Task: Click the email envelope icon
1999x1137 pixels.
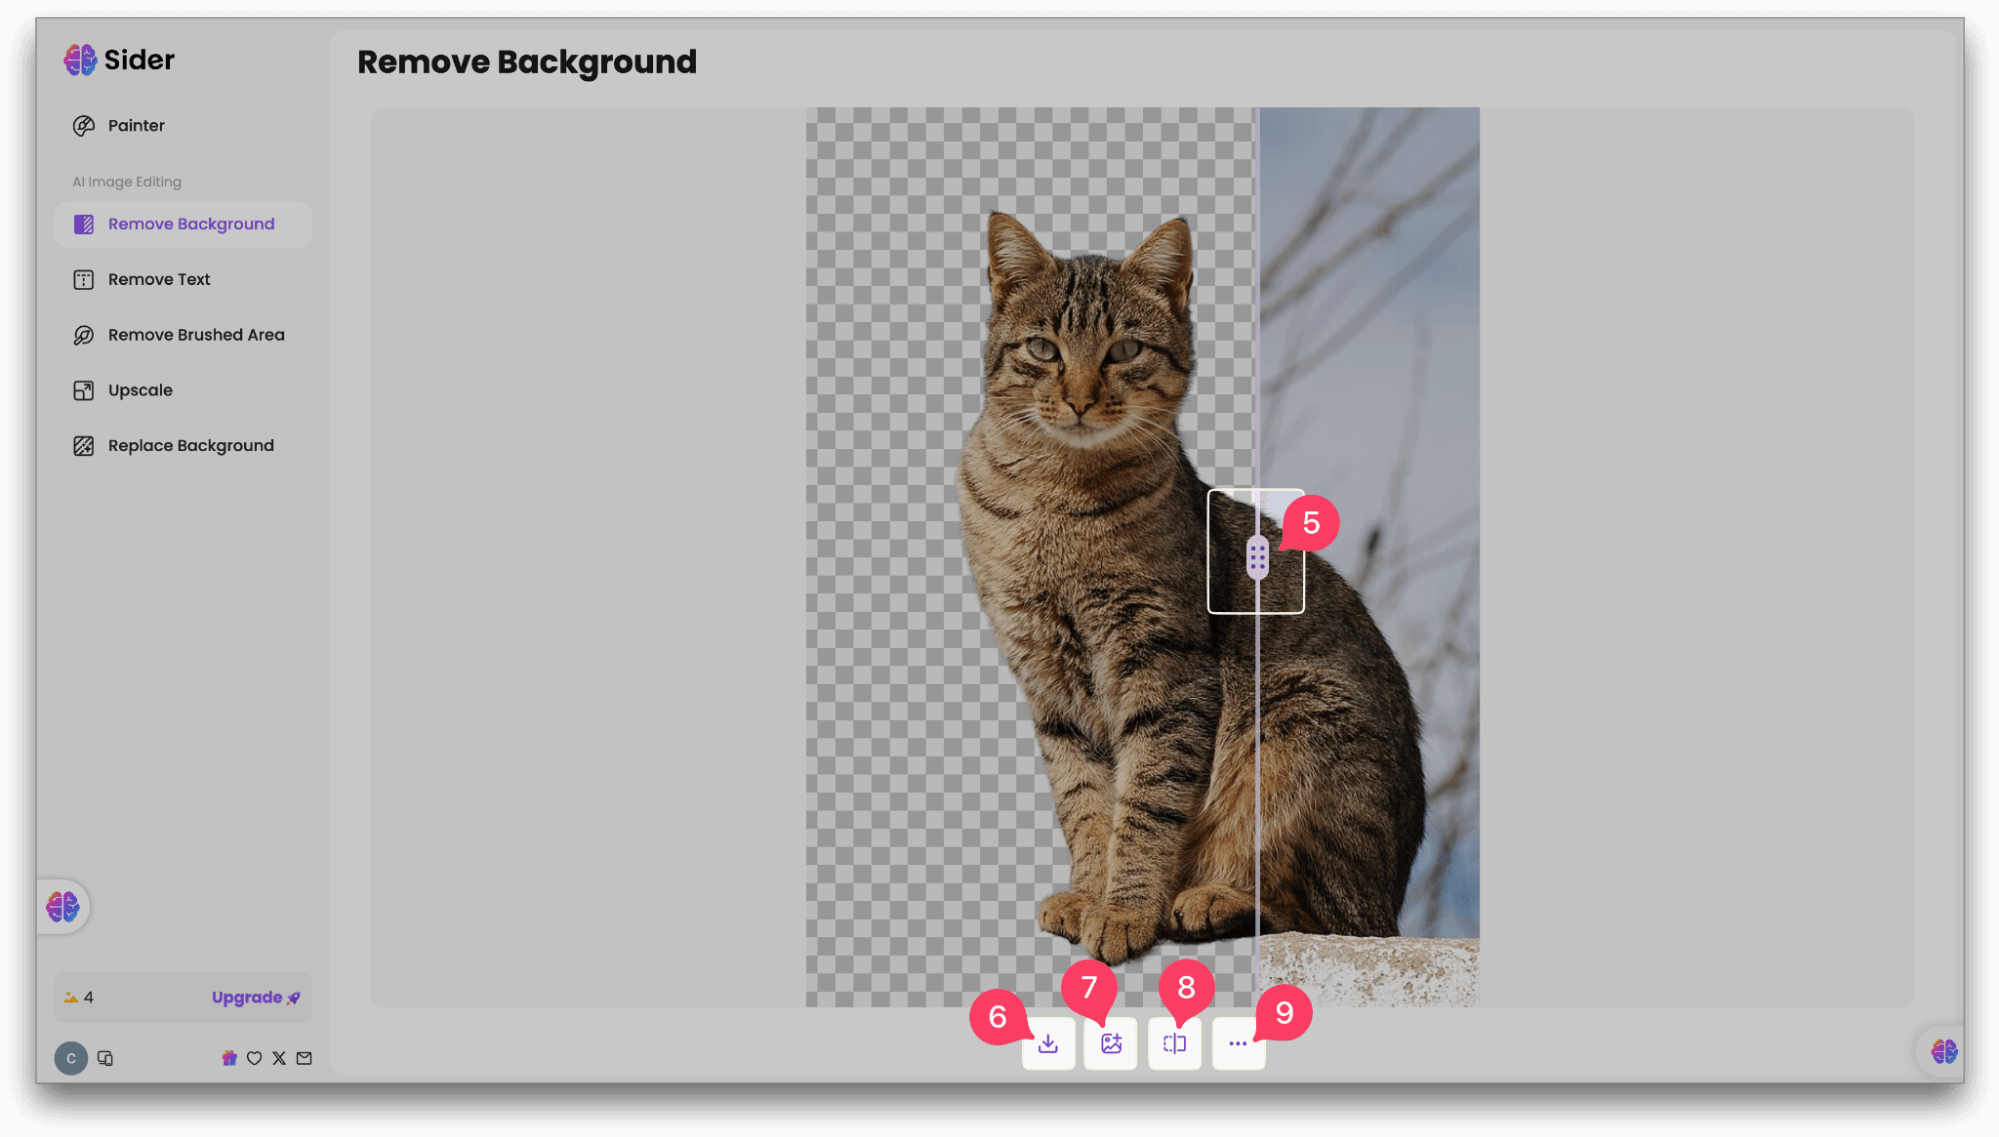Action: 304,1058
